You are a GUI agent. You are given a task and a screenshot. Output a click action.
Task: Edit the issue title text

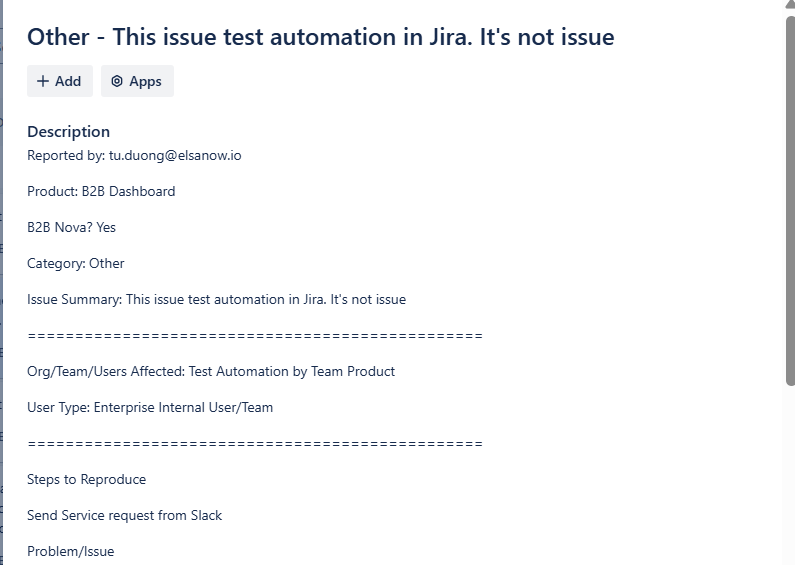320,37
